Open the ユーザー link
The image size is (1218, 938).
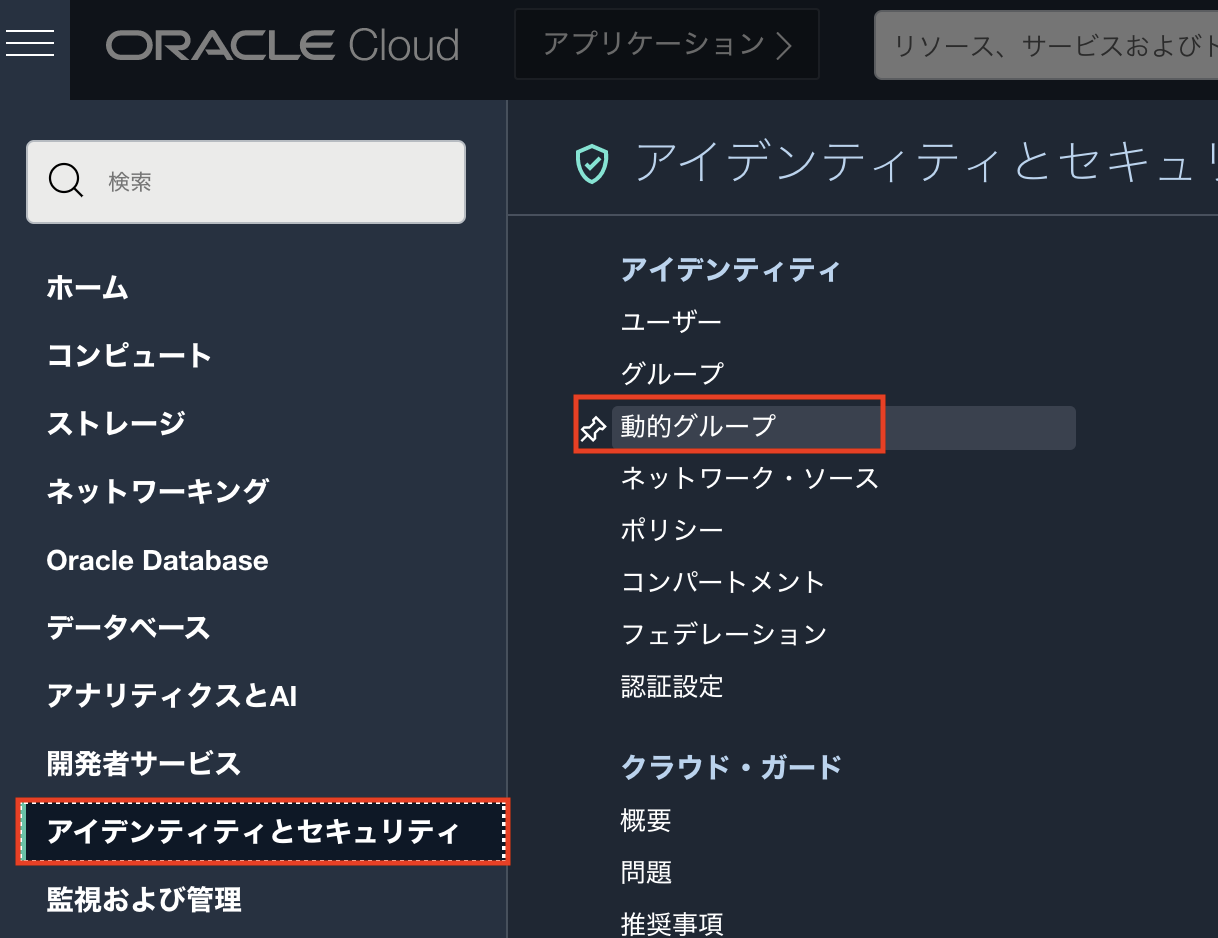tap(671, 322)
